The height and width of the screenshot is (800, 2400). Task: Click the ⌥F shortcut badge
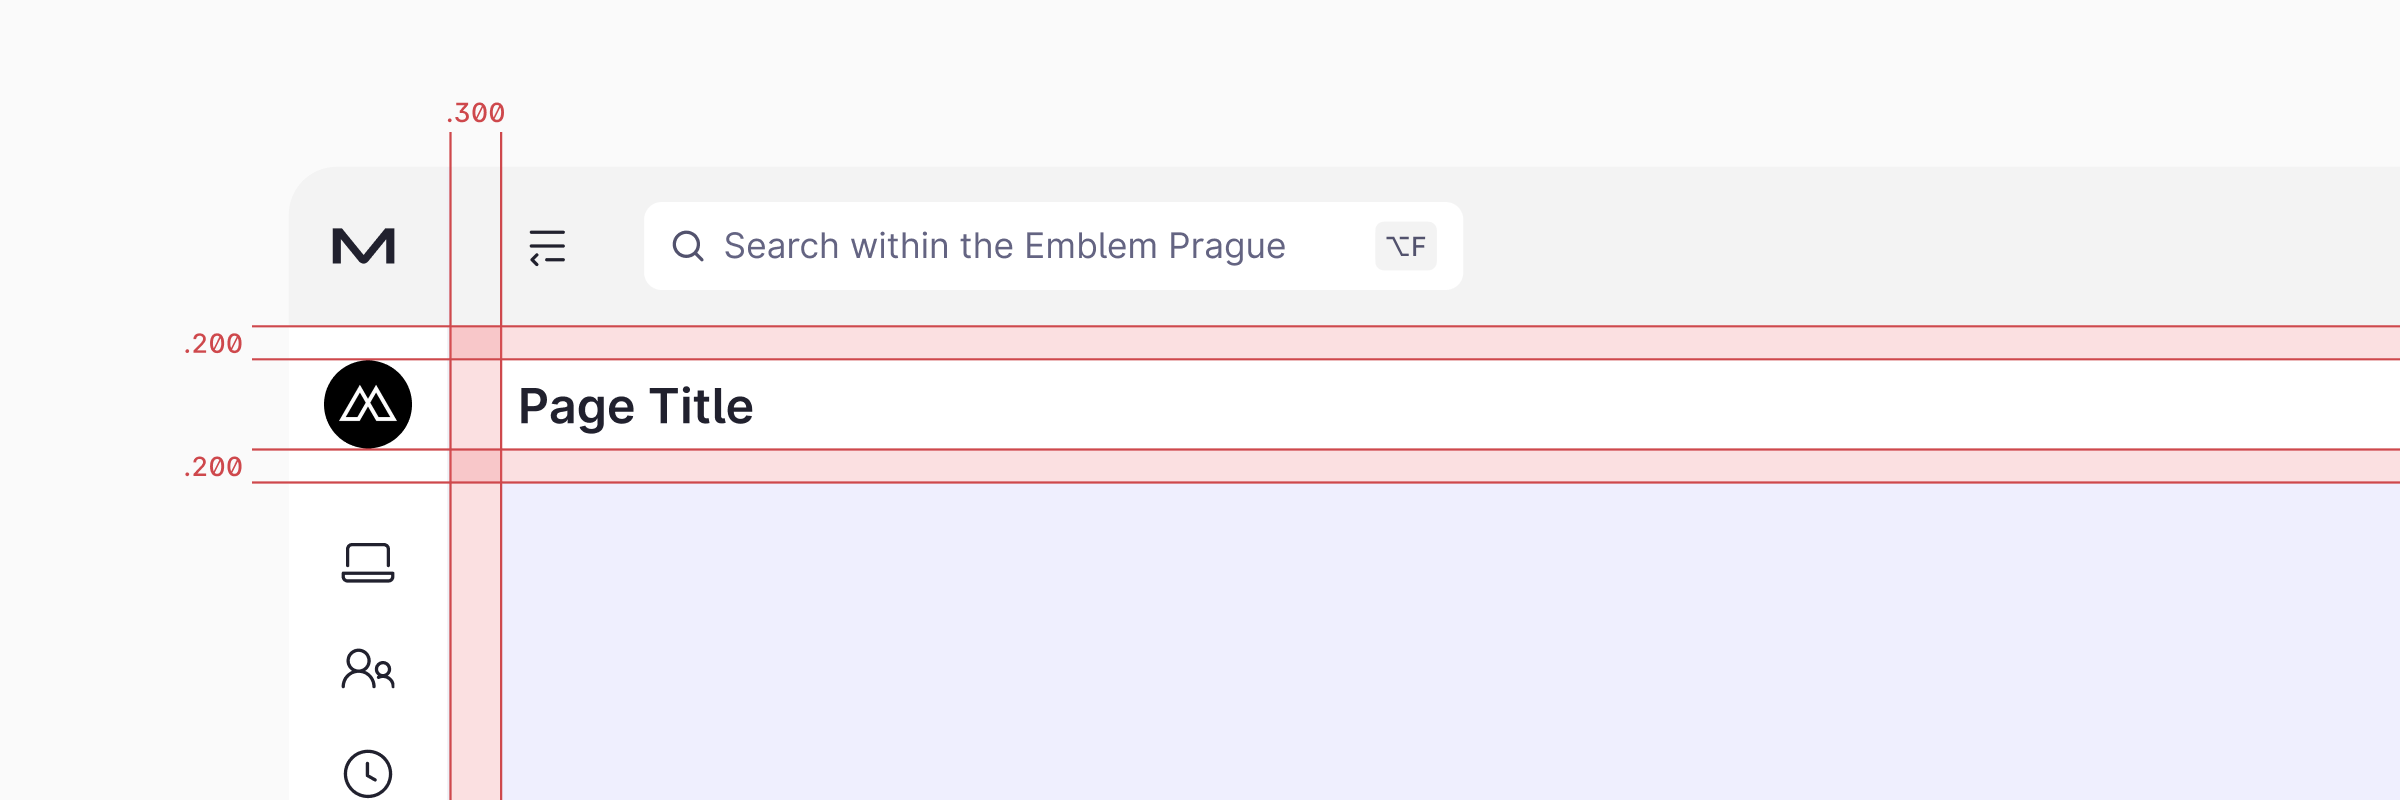pos(1405,246)
